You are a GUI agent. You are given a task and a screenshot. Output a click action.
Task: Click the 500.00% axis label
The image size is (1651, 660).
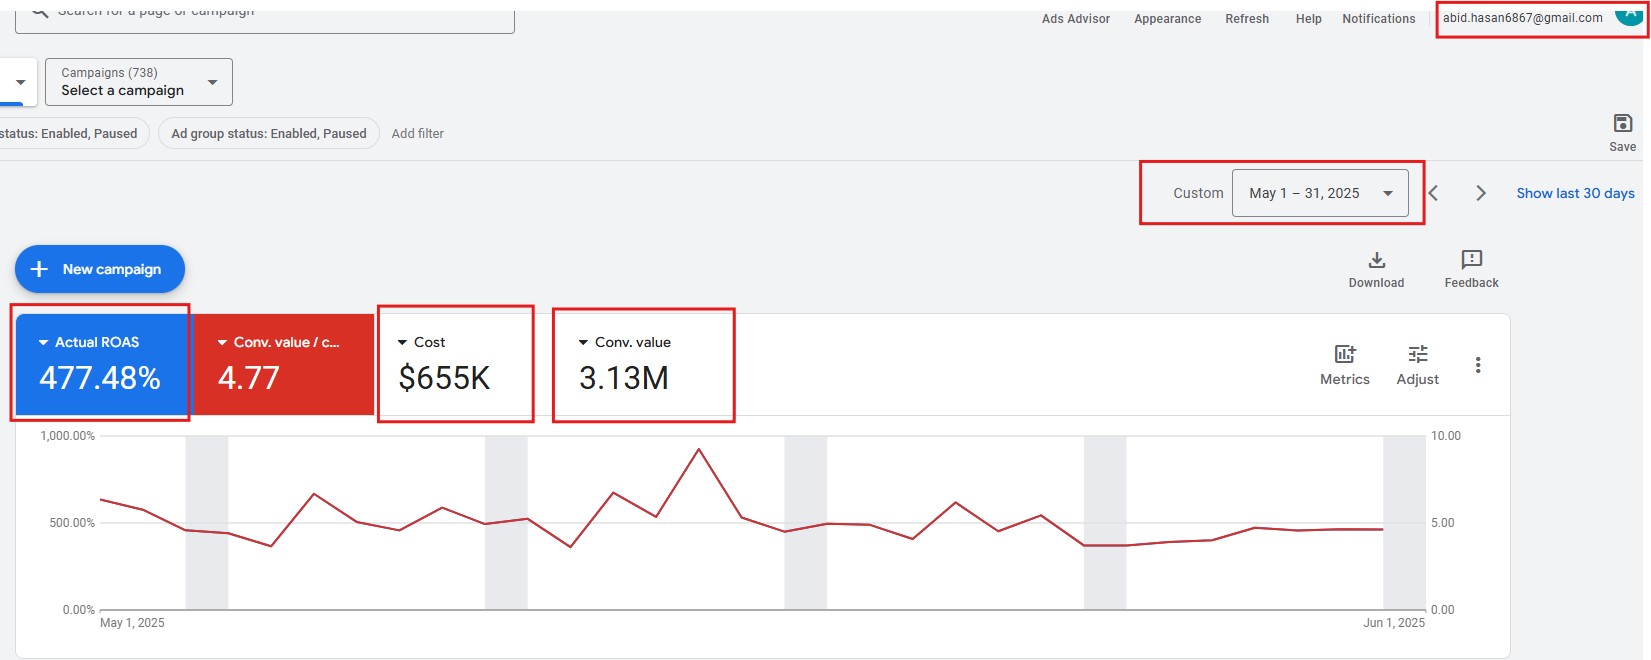[72, 523]
